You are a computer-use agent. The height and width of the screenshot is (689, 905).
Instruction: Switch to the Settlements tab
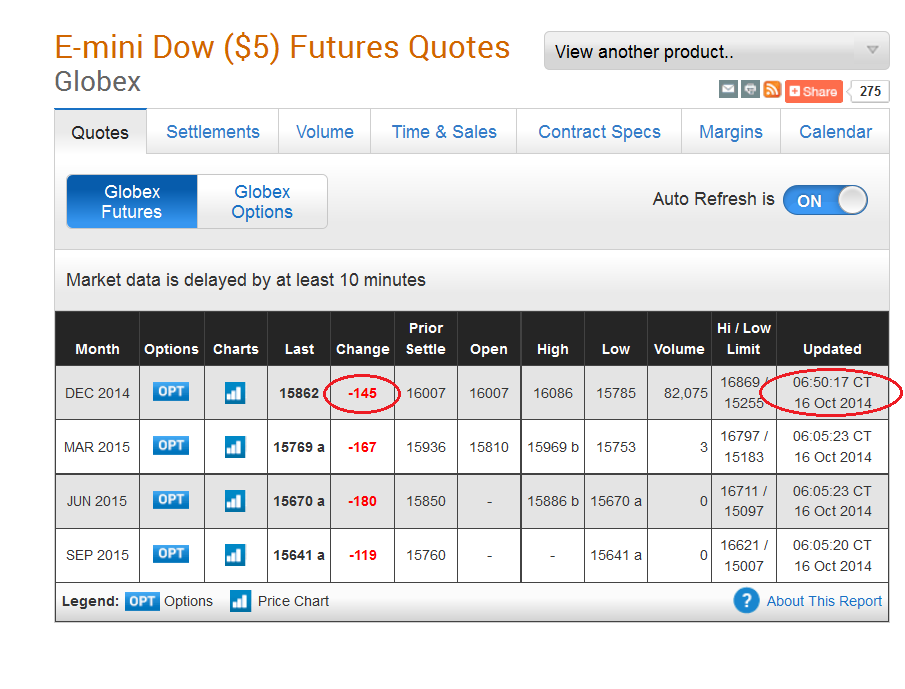click(213, 132)
